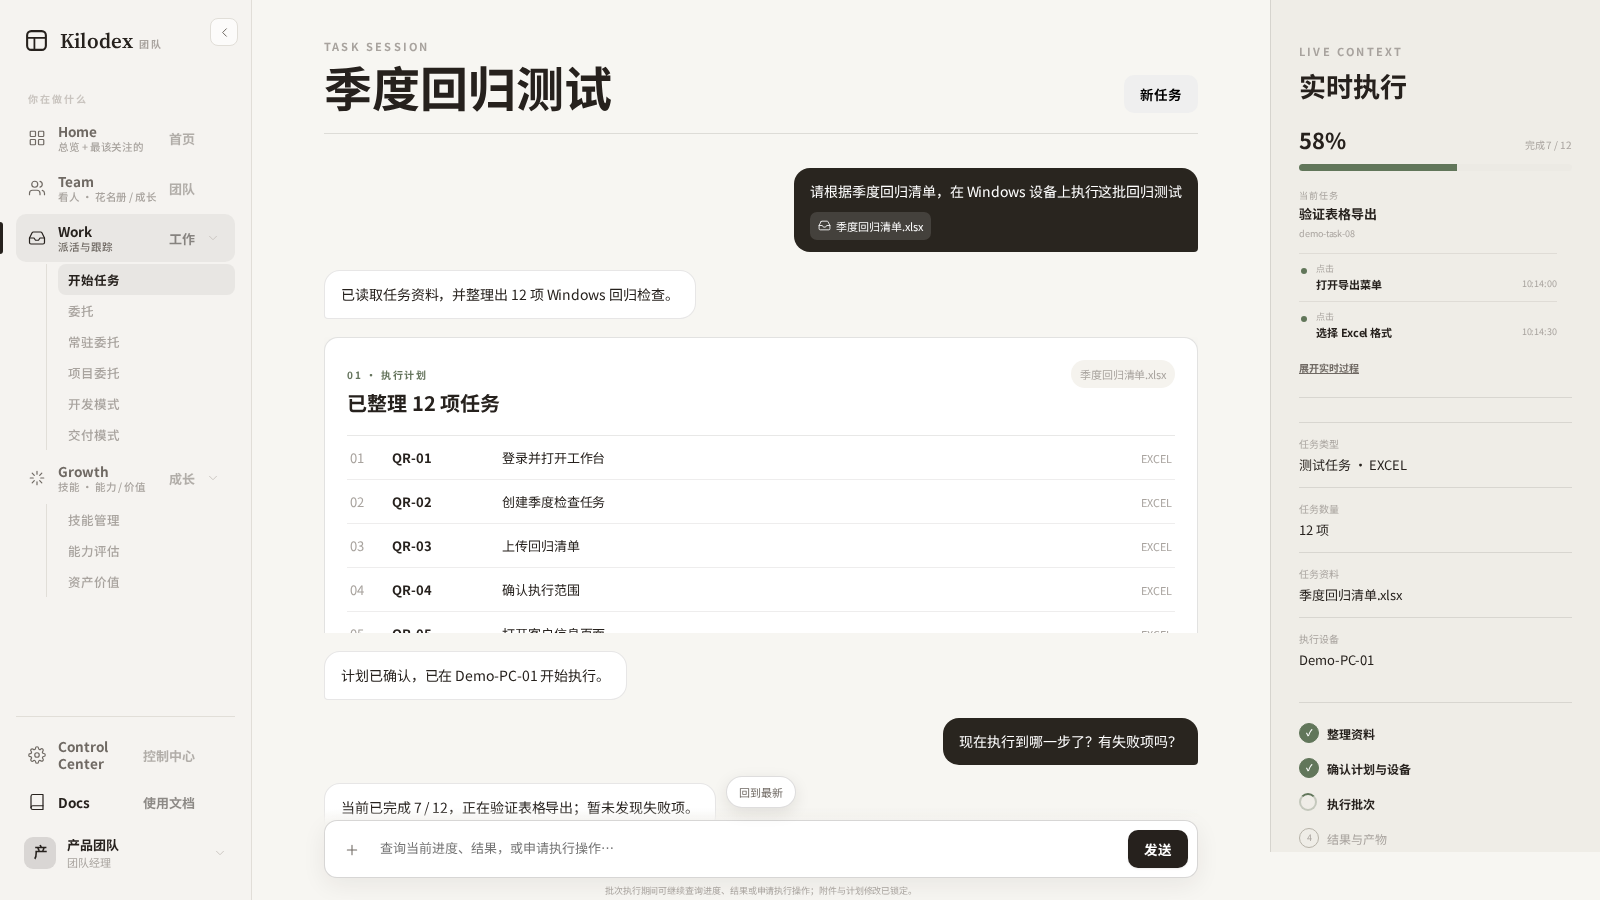This screenshot has width=1600, height=900.
Task: Click the Growth sparkle icon
Action: (37, 479)
